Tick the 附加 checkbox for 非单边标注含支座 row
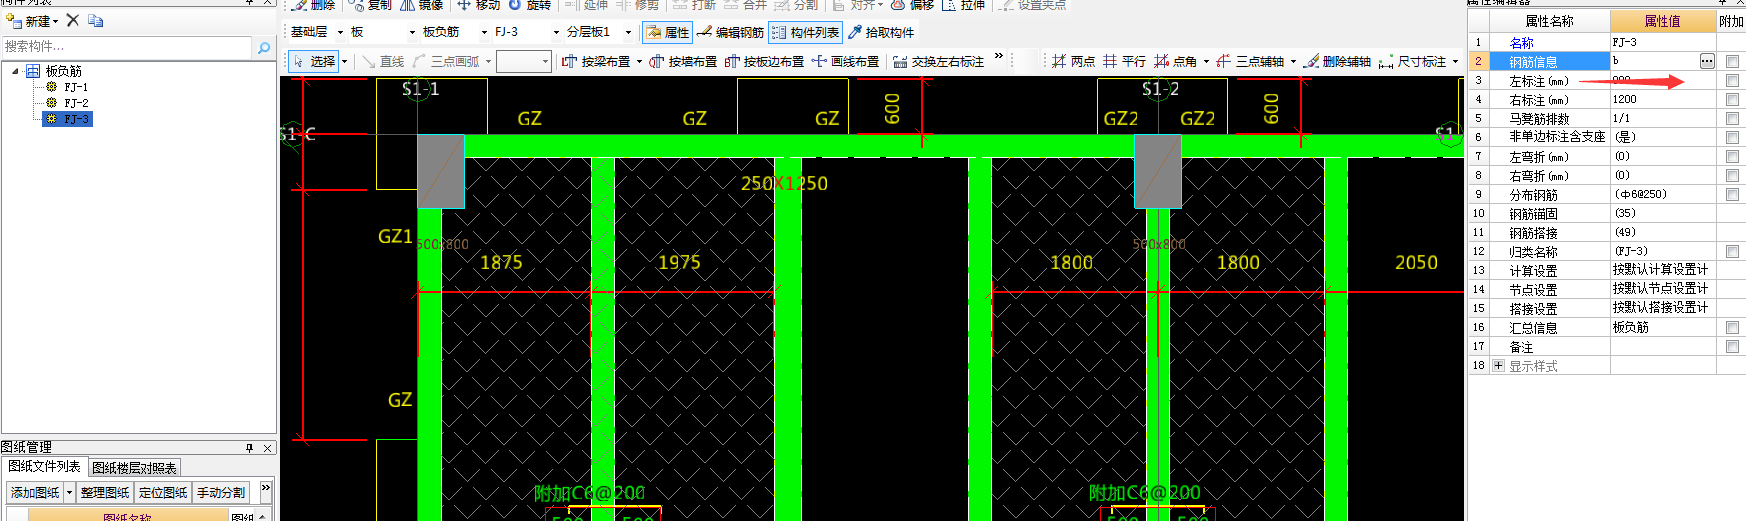Screen dimensions: 1746x521 pos(1732,138)
